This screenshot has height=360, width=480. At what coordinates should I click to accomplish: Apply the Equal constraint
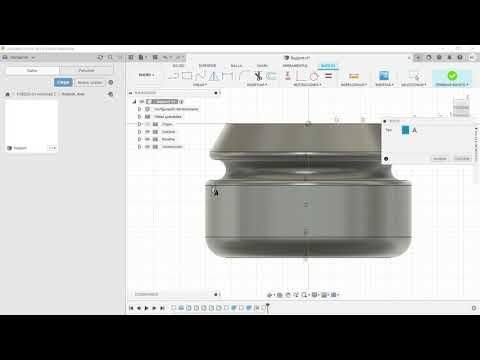pos(328,76)
